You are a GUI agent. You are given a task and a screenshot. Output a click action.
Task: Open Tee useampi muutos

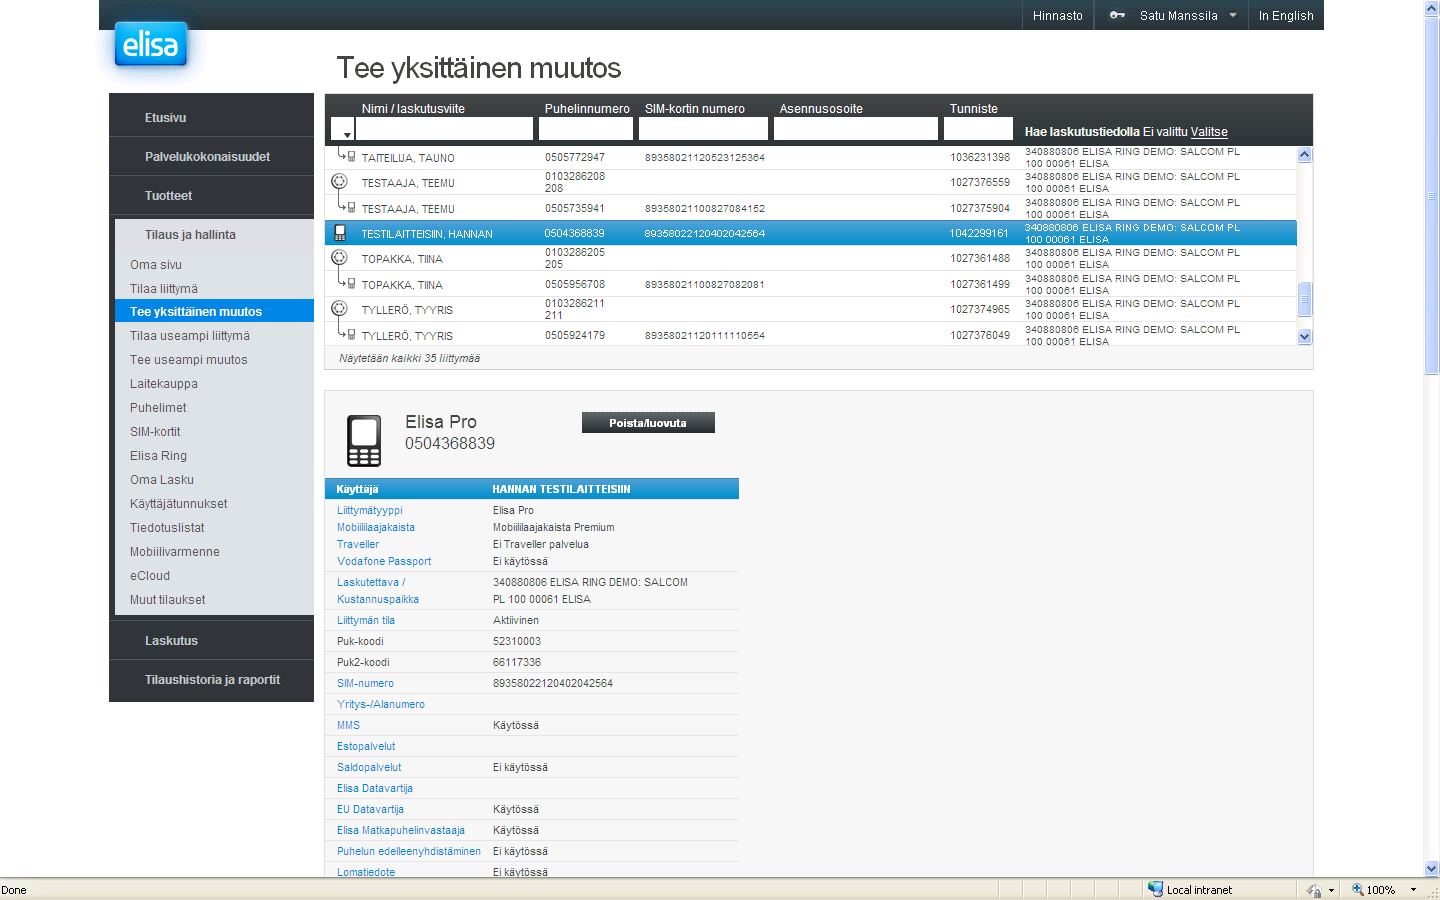188,359
